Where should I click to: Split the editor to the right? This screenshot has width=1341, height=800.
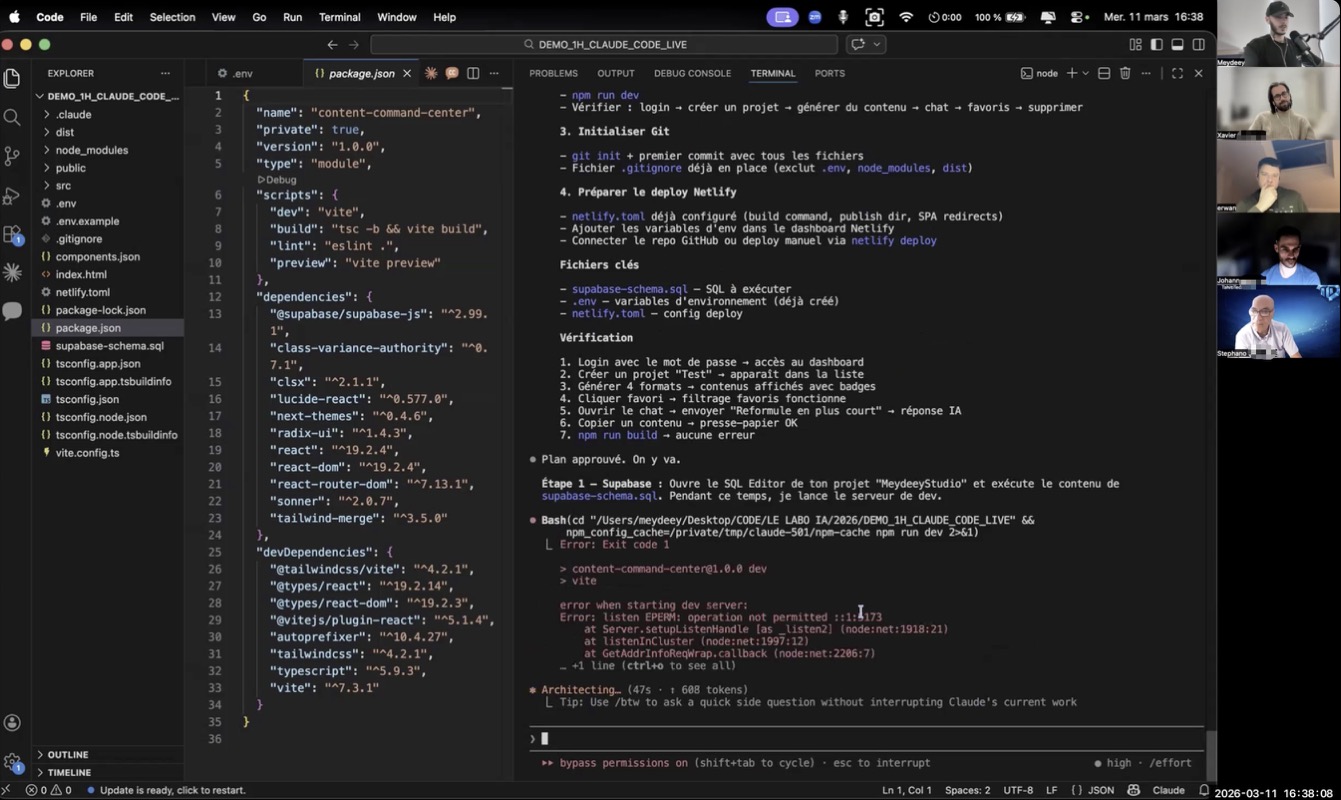(473, 73)
